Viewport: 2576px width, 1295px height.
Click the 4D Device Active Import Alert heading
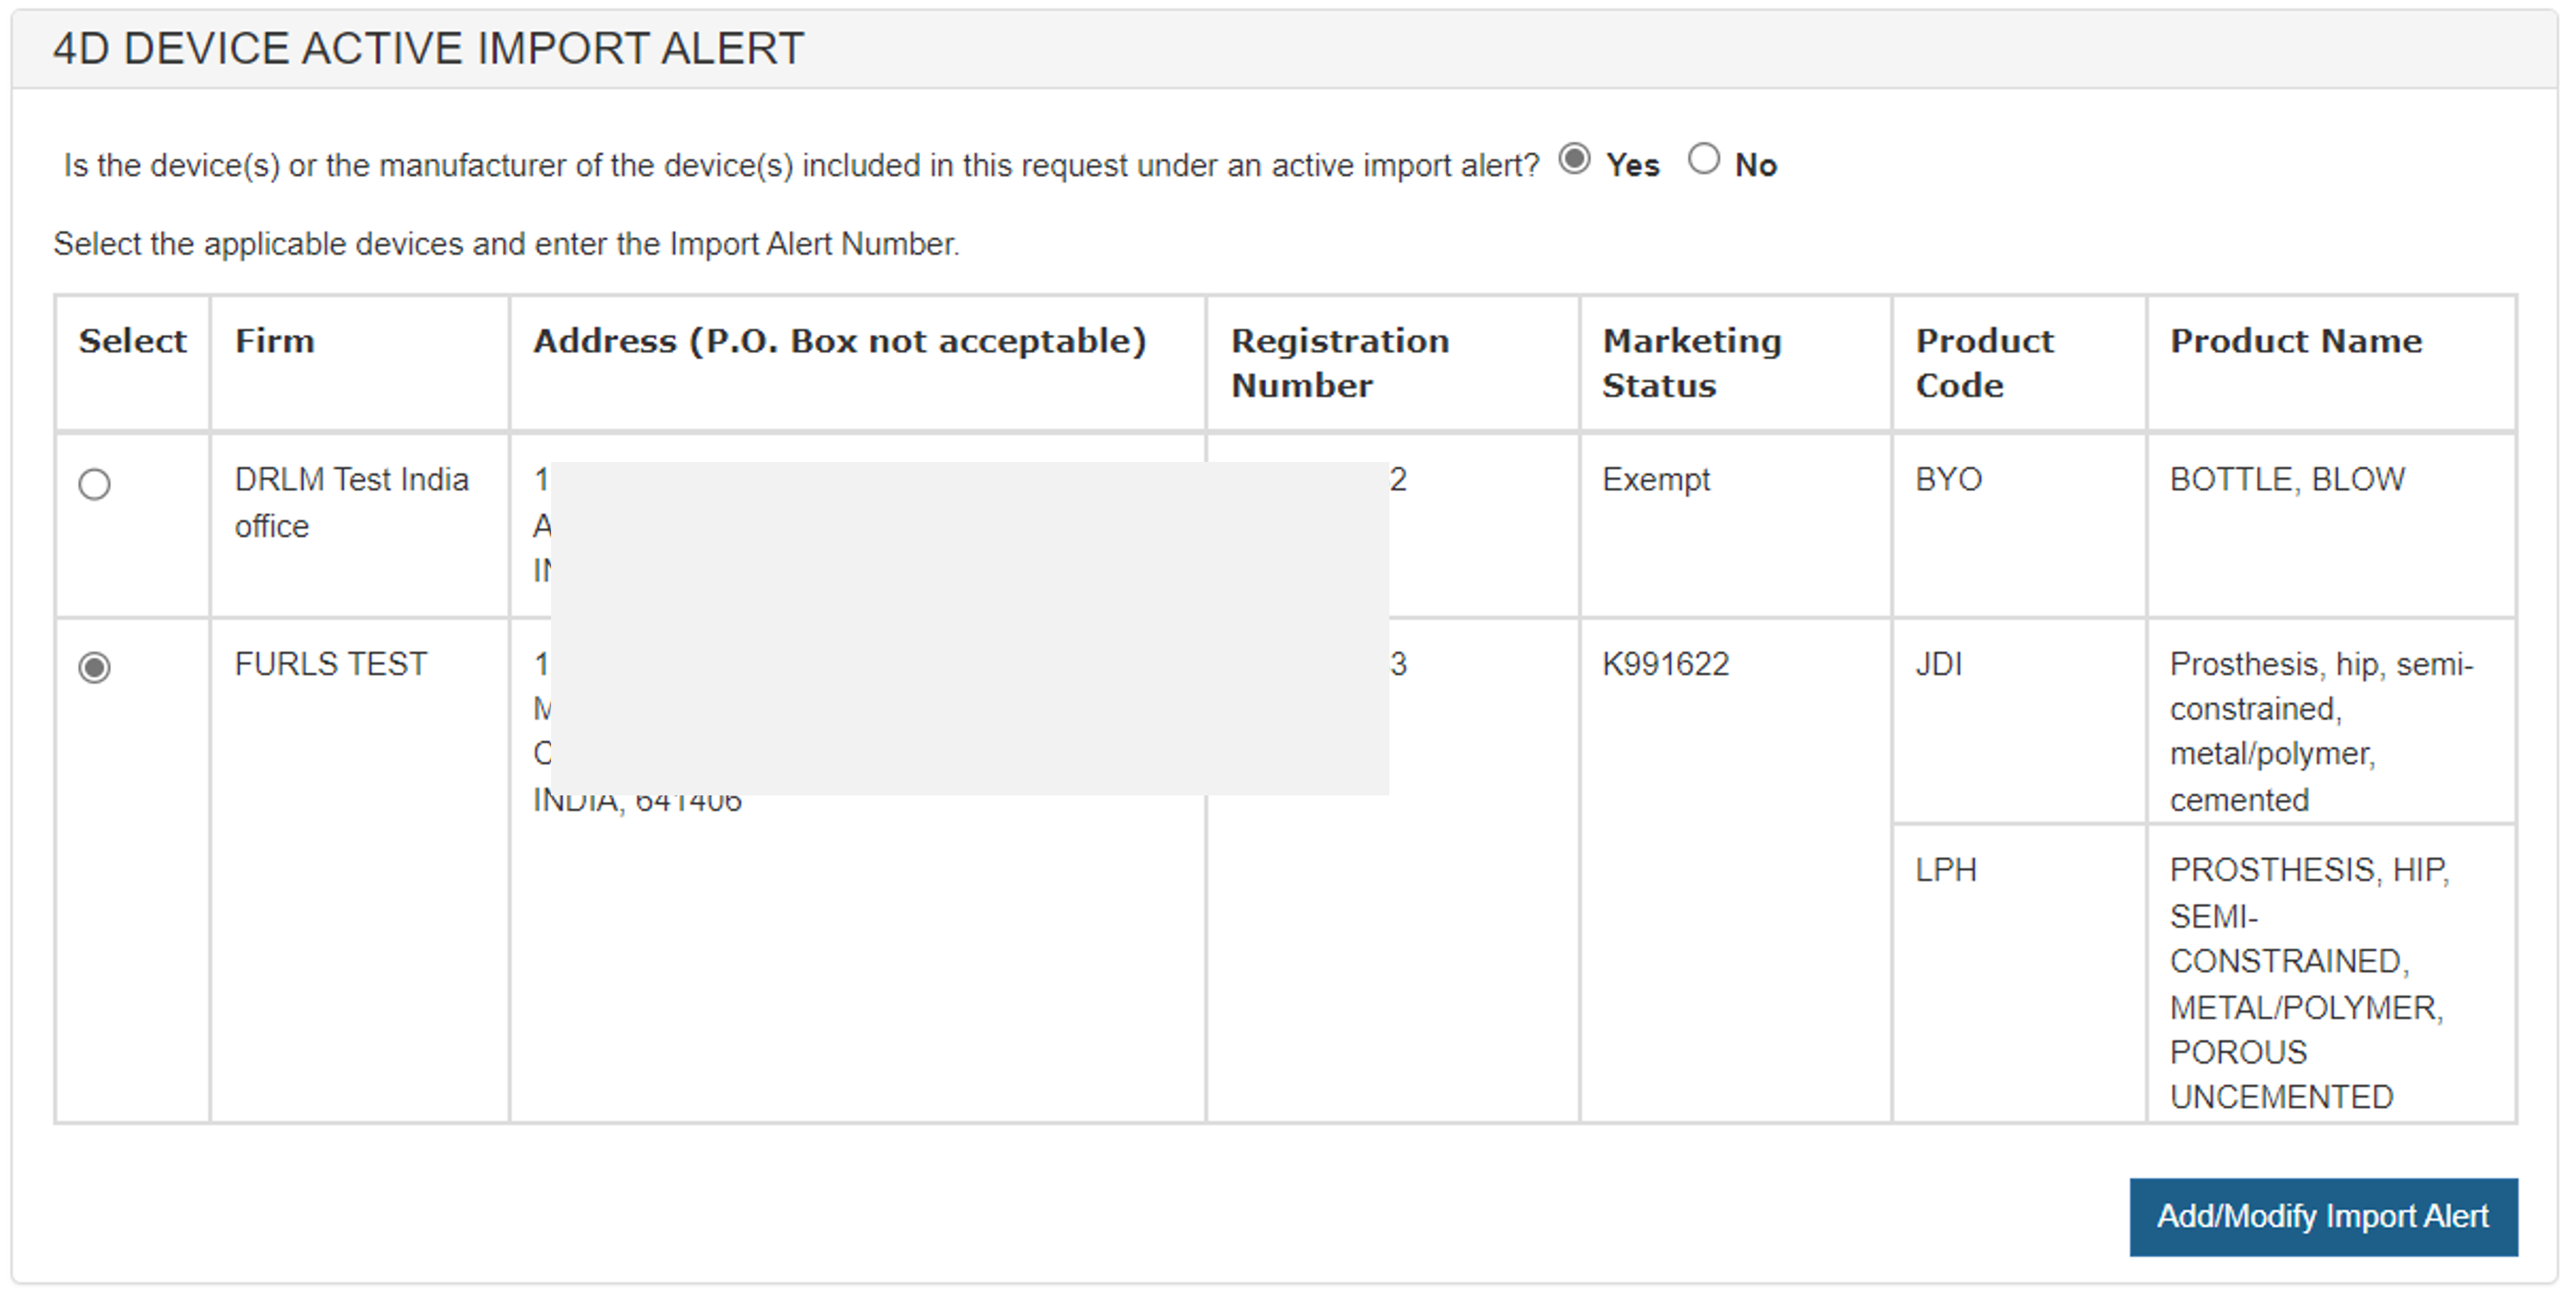pyautogui.click(x=428, y=48)
